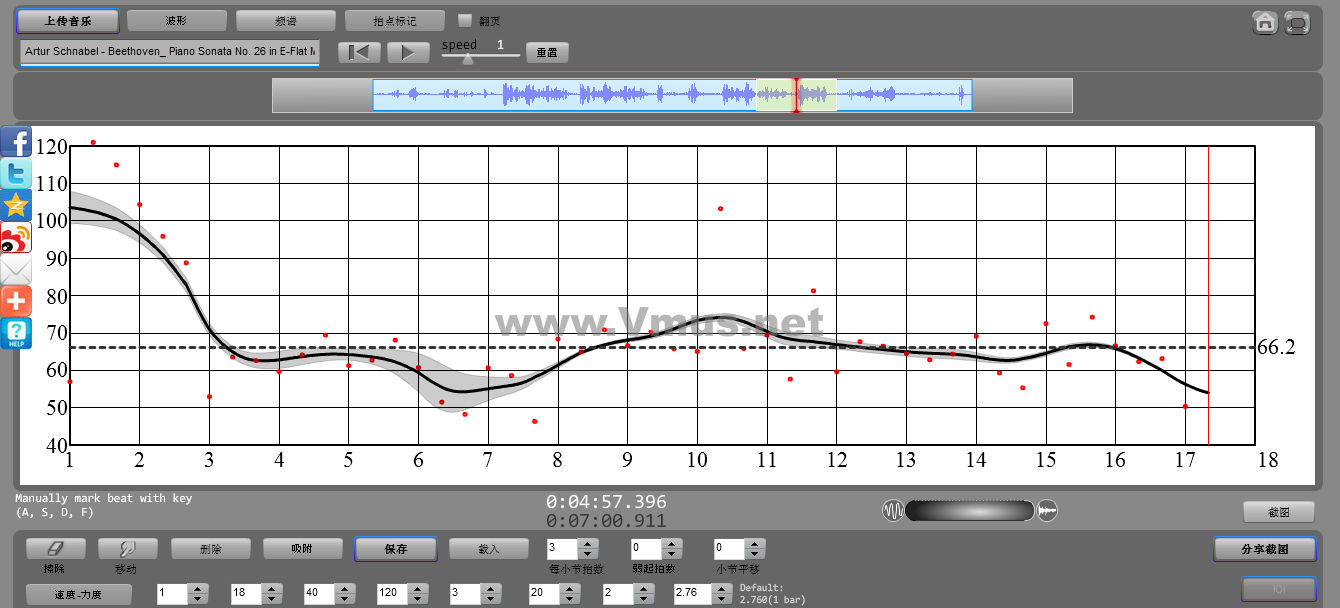Screen dimensions: 1340x608
Task: Switch to the 波形 waveform view
Action: pyautogui.click(x=176, y=20)
